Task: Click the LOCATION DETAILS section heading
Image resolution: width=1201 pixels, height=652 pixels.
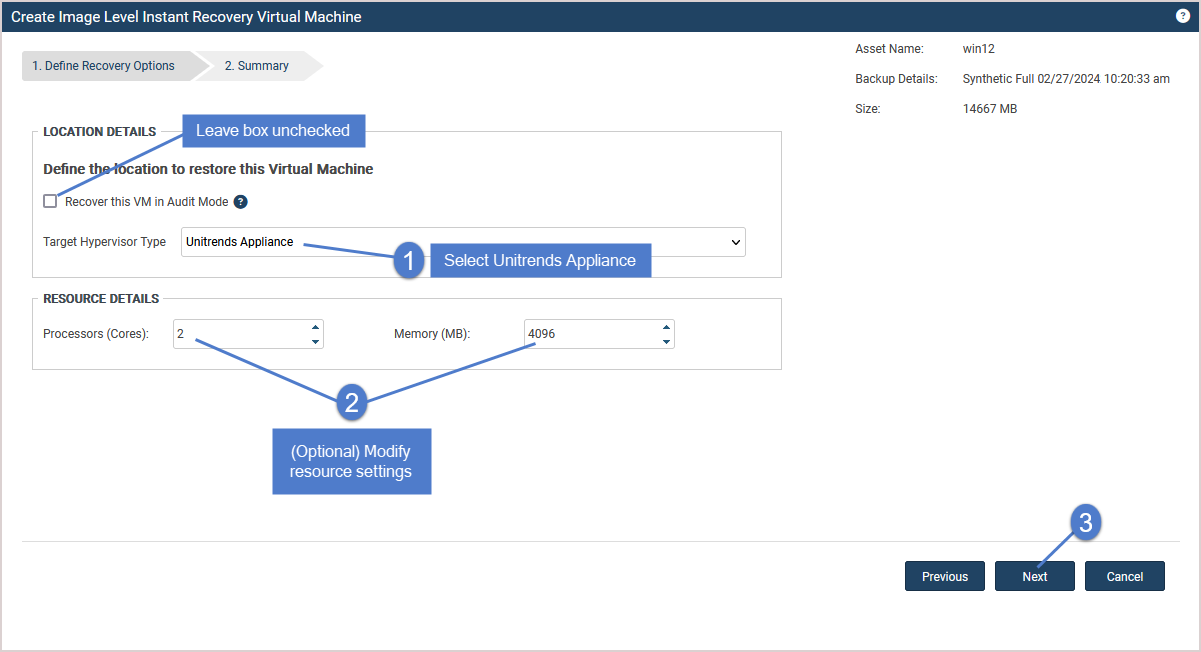Action: click(99, 132)
